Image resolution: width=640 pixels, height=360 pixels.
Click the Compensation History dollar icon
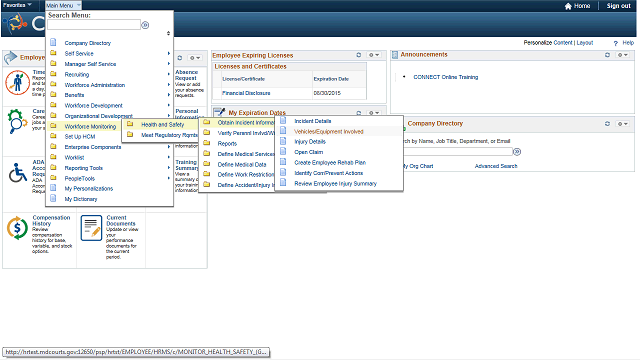pos(18,227)
